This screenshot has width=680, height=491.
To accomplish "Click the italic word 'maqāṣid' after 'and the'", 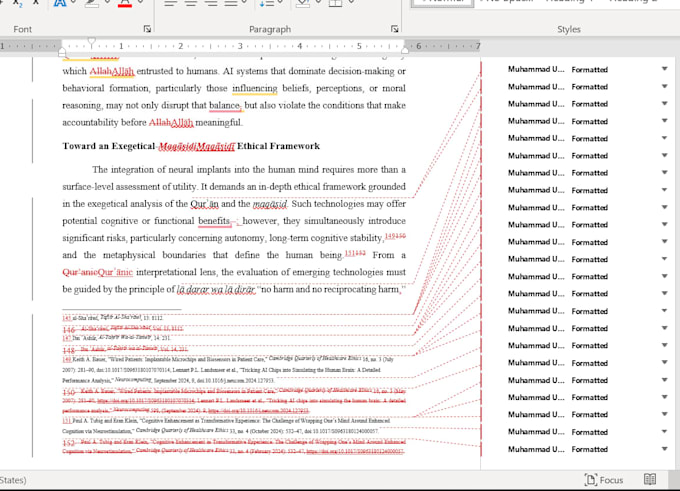I will (270, 204).
